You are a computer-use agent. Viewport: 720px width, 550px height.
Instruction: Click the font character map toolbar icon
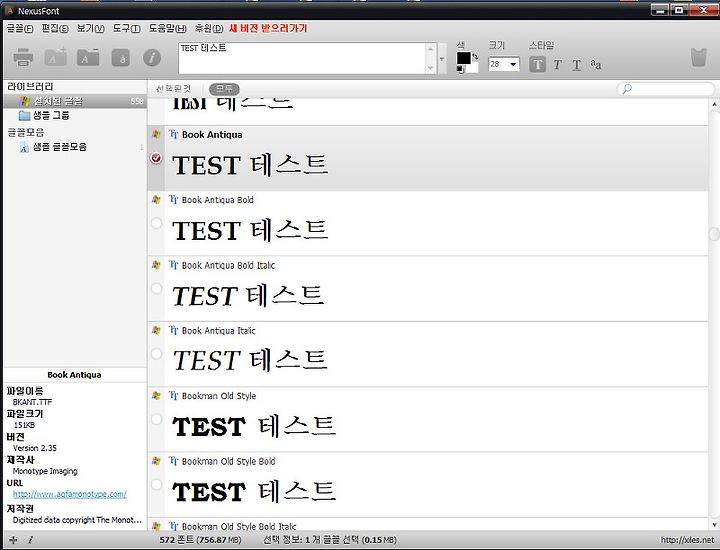121,58
